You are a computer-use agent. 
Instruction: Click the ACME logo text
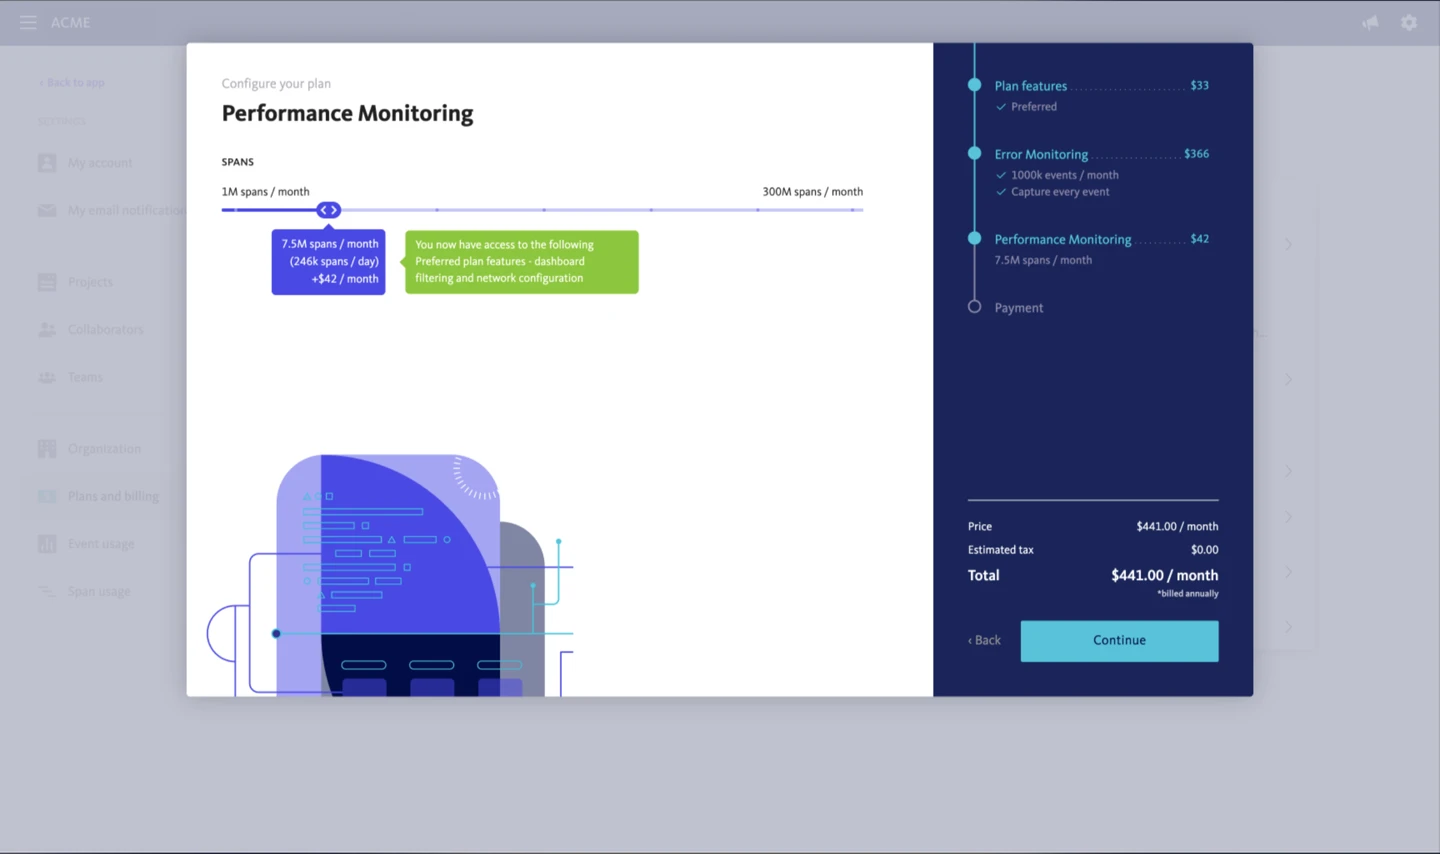[x=70, y=22]
